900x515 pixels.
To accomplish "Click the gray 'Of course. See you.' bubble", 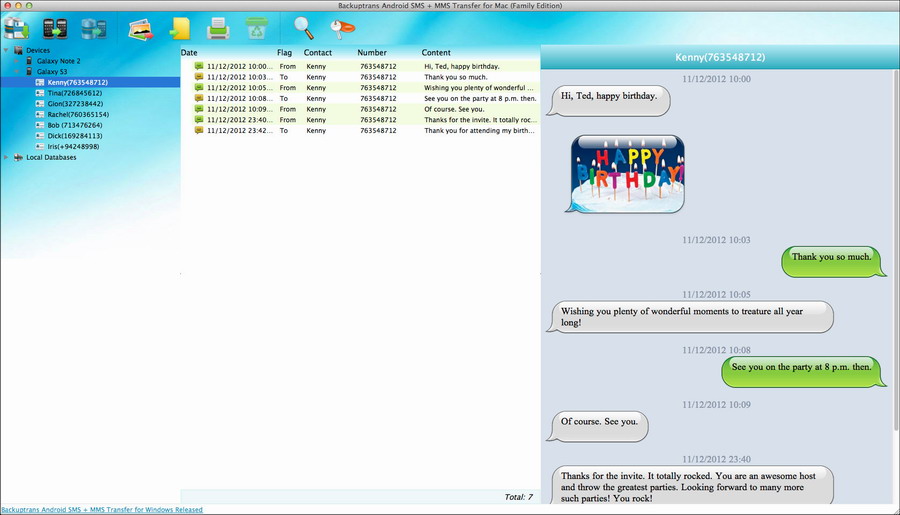I will click(x=598, y=425).
